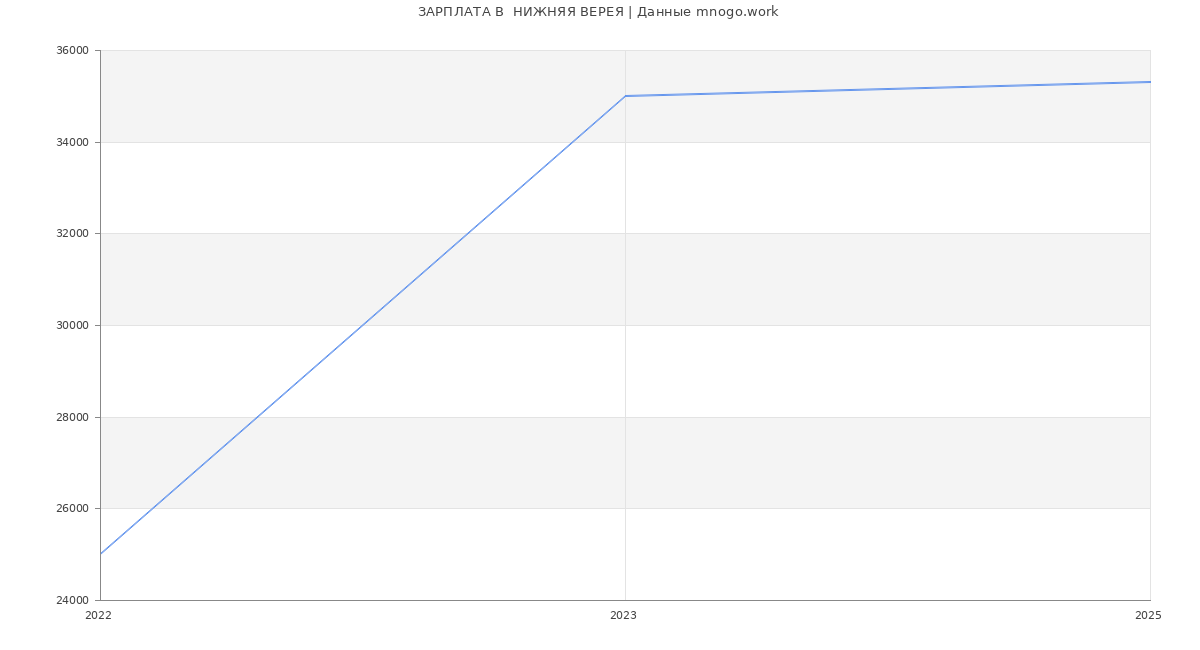Click the 32000 y-axis label
This screenshot has height=650, width=1200.
[x=73, y=234]
